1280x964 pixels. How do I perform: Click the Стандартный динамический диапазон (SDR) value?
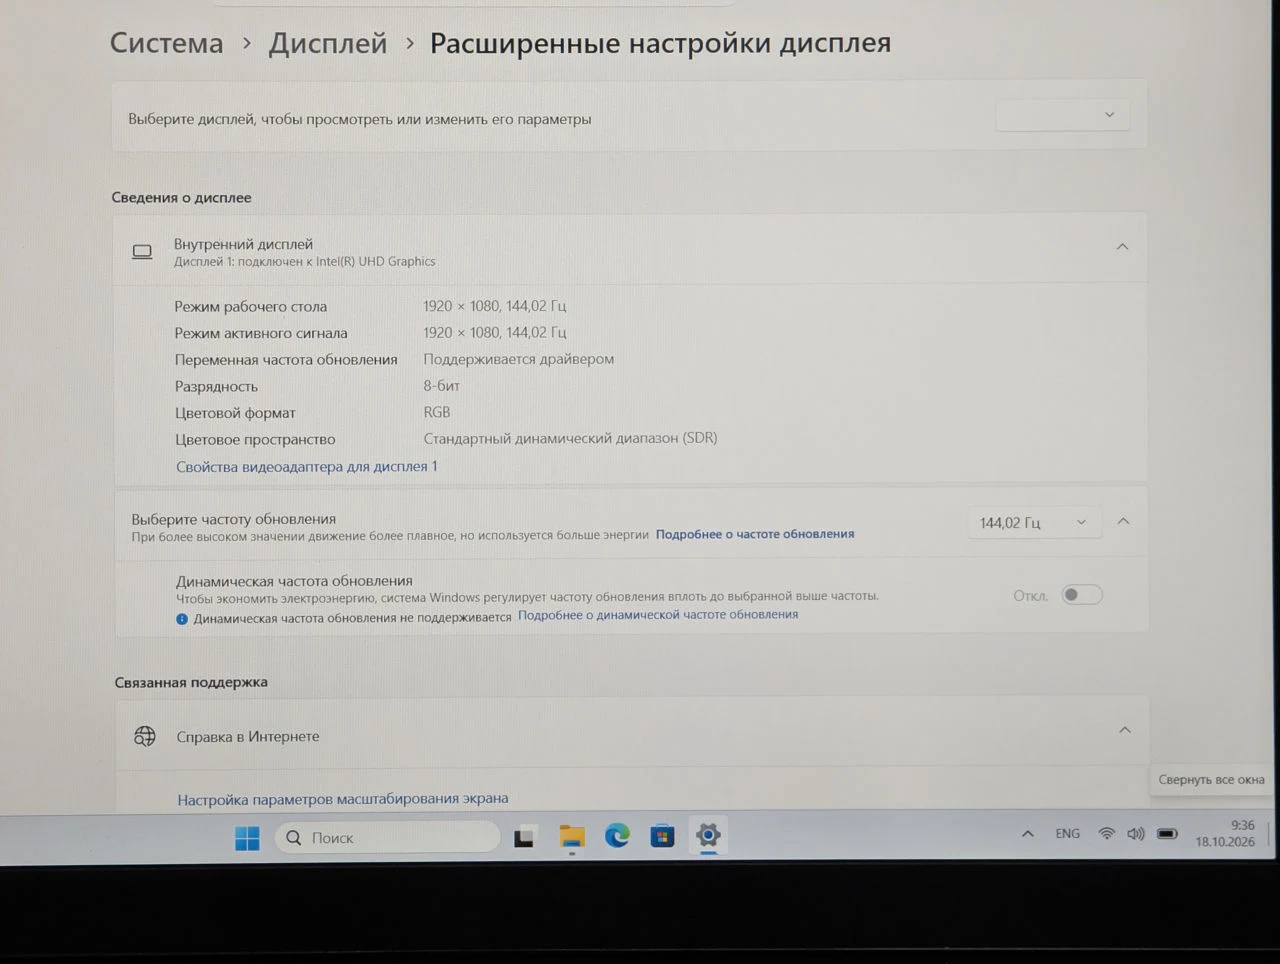coord(570,438)
